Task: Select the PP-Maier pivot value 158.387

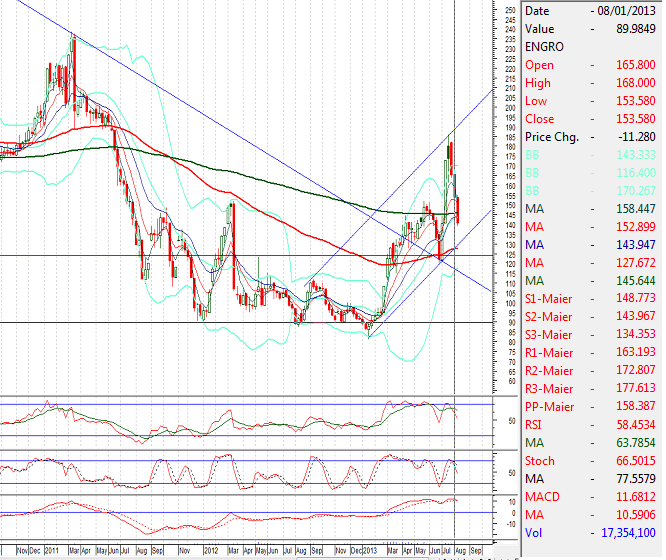Action: [x=639, y=407]
